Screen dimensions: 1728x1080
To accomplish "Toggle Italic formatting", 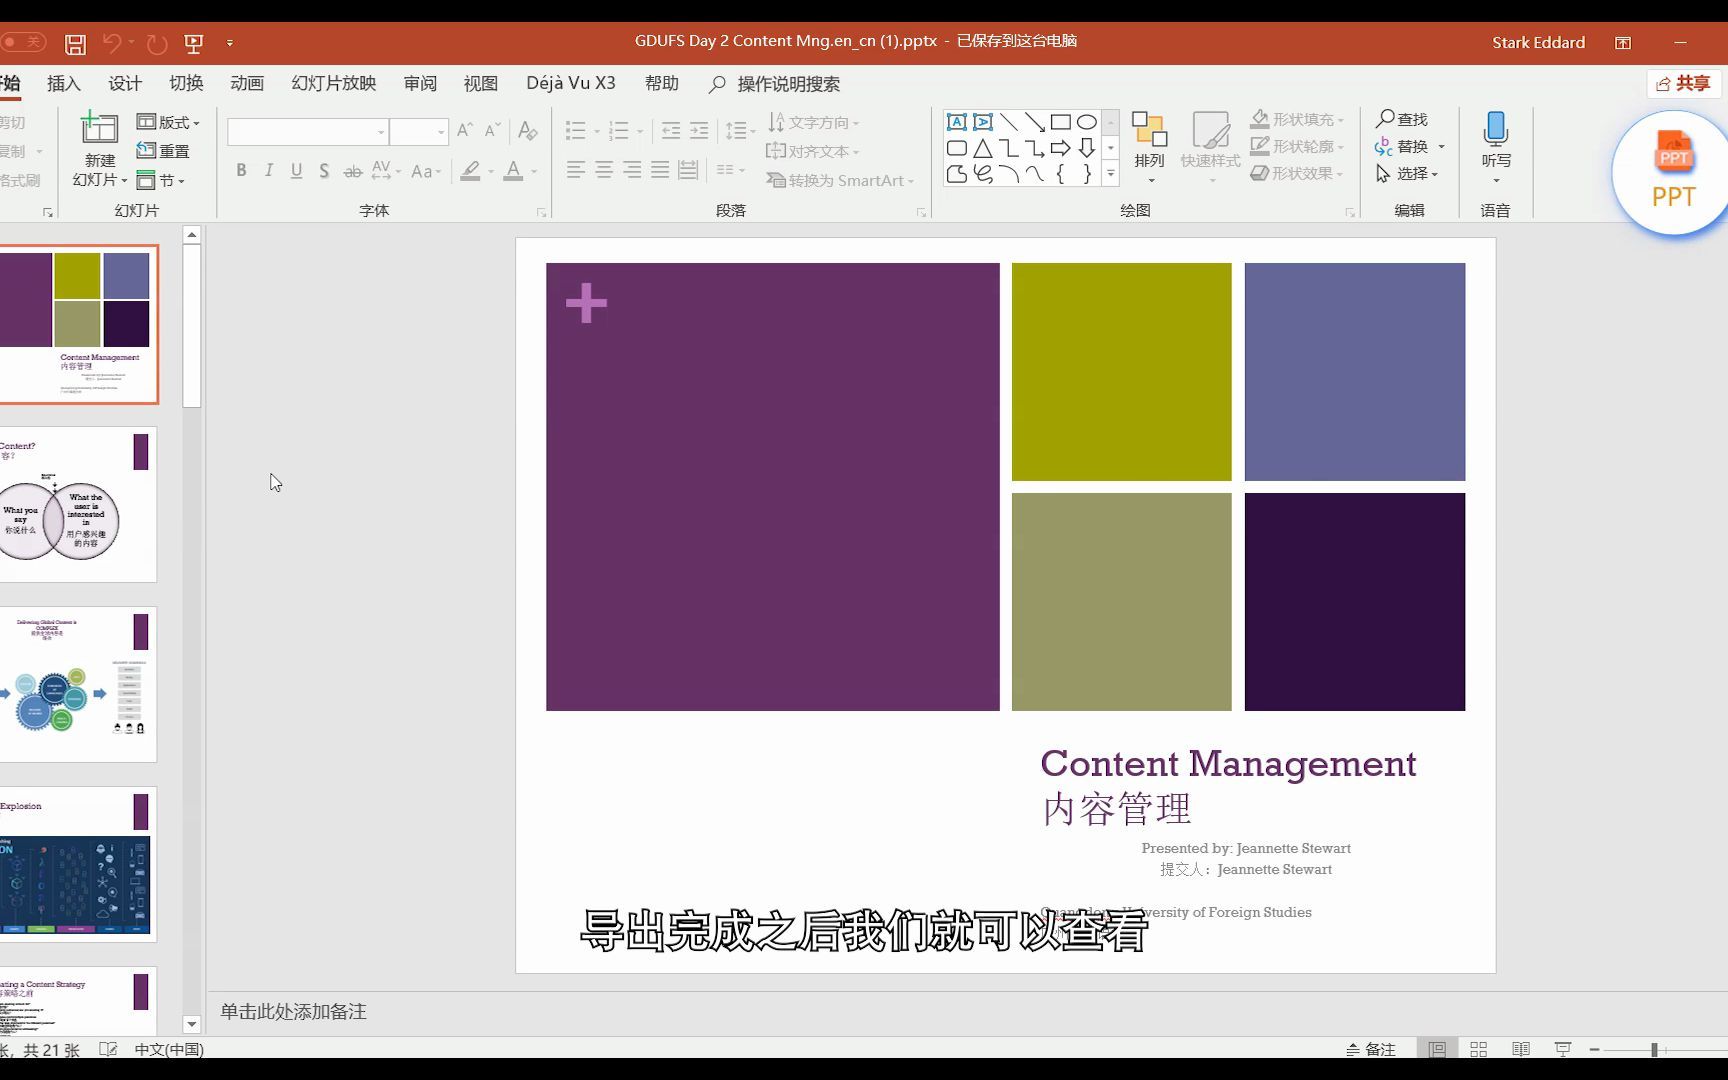I will point(269,171).
